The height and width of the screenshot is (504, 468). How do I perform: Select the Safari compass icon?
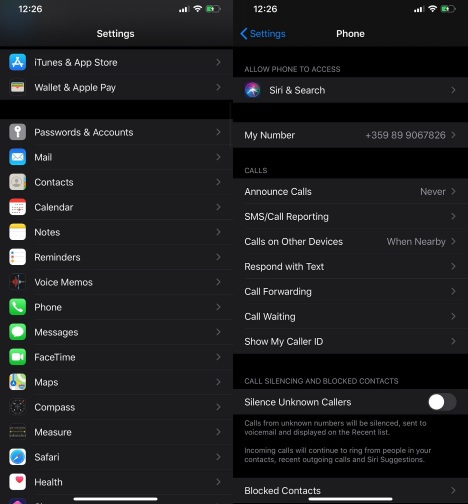click(x=18, y=457)
